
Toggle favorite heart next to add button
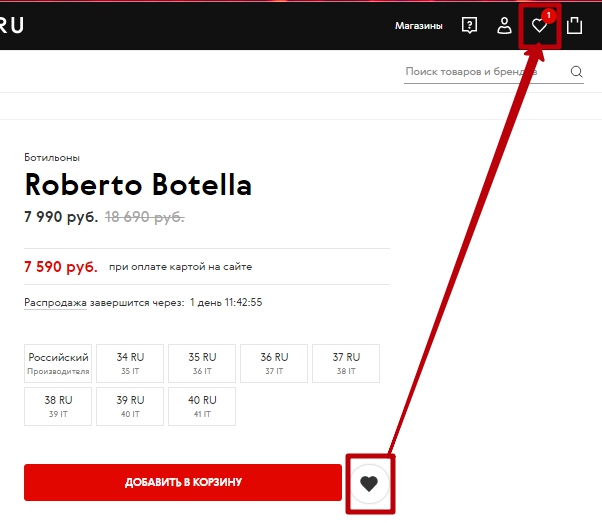click(x=369, y=483)
